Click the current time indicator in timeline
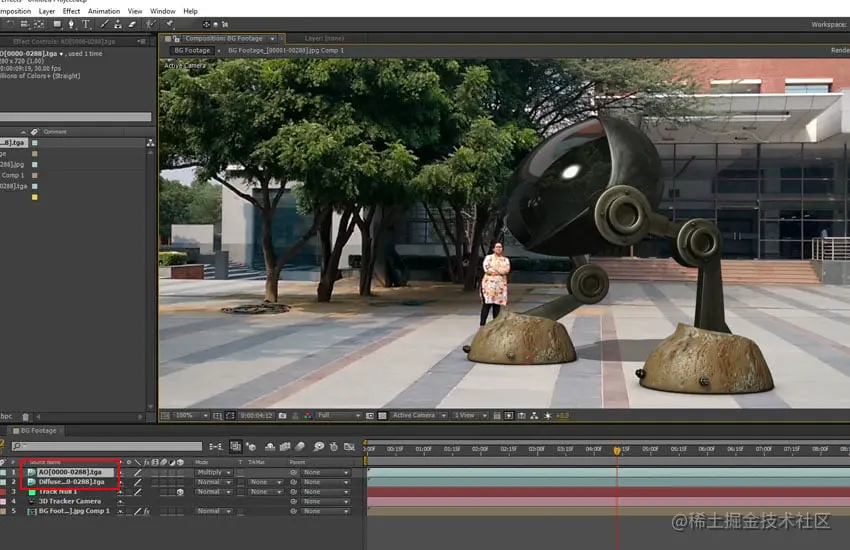 point(617,450)
